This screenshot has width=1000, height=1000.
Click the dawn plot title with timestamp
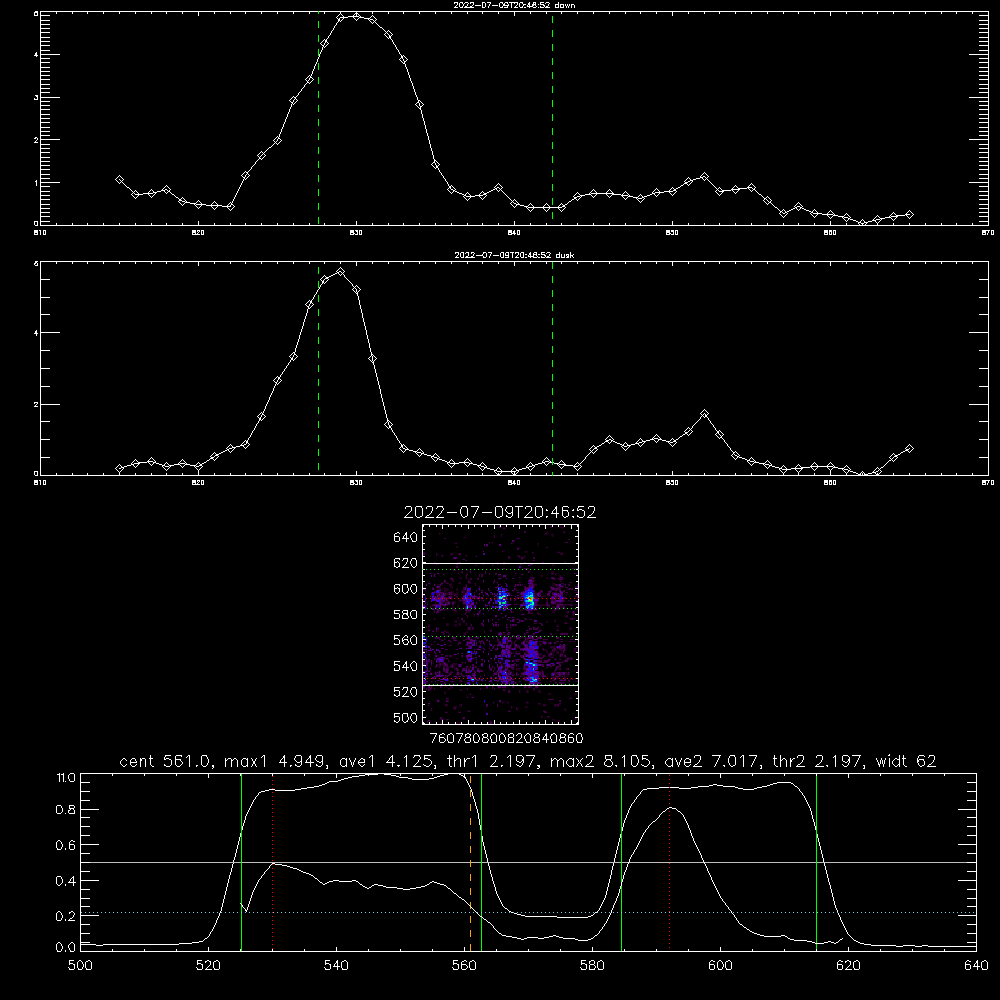pyautogui.click(x=514, y=5)
